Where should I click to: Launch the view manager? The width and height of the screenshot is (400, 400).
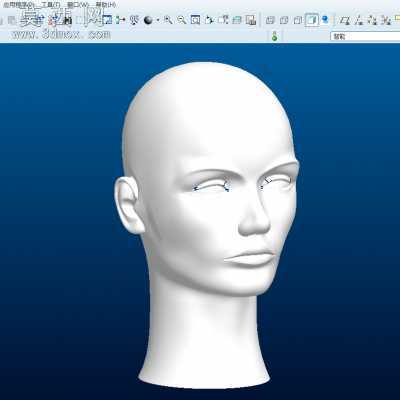pos(251,20)
